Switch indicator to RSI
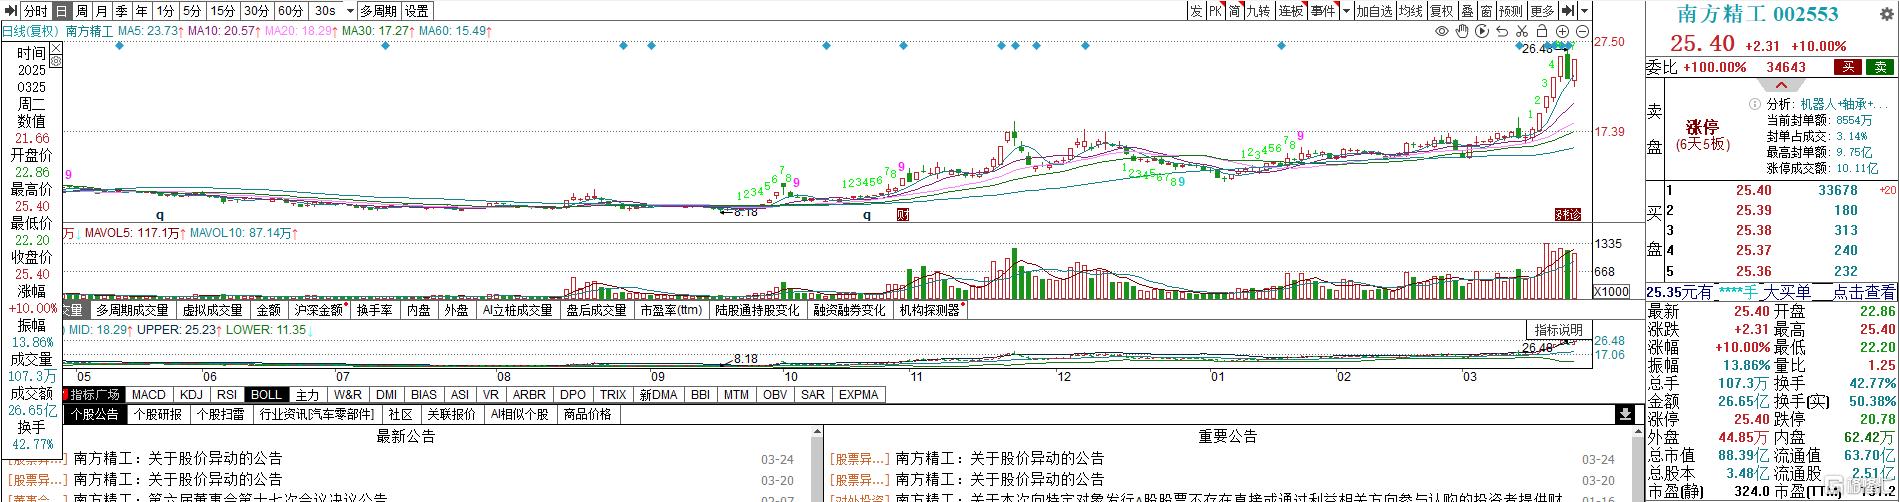 [227, 394]
